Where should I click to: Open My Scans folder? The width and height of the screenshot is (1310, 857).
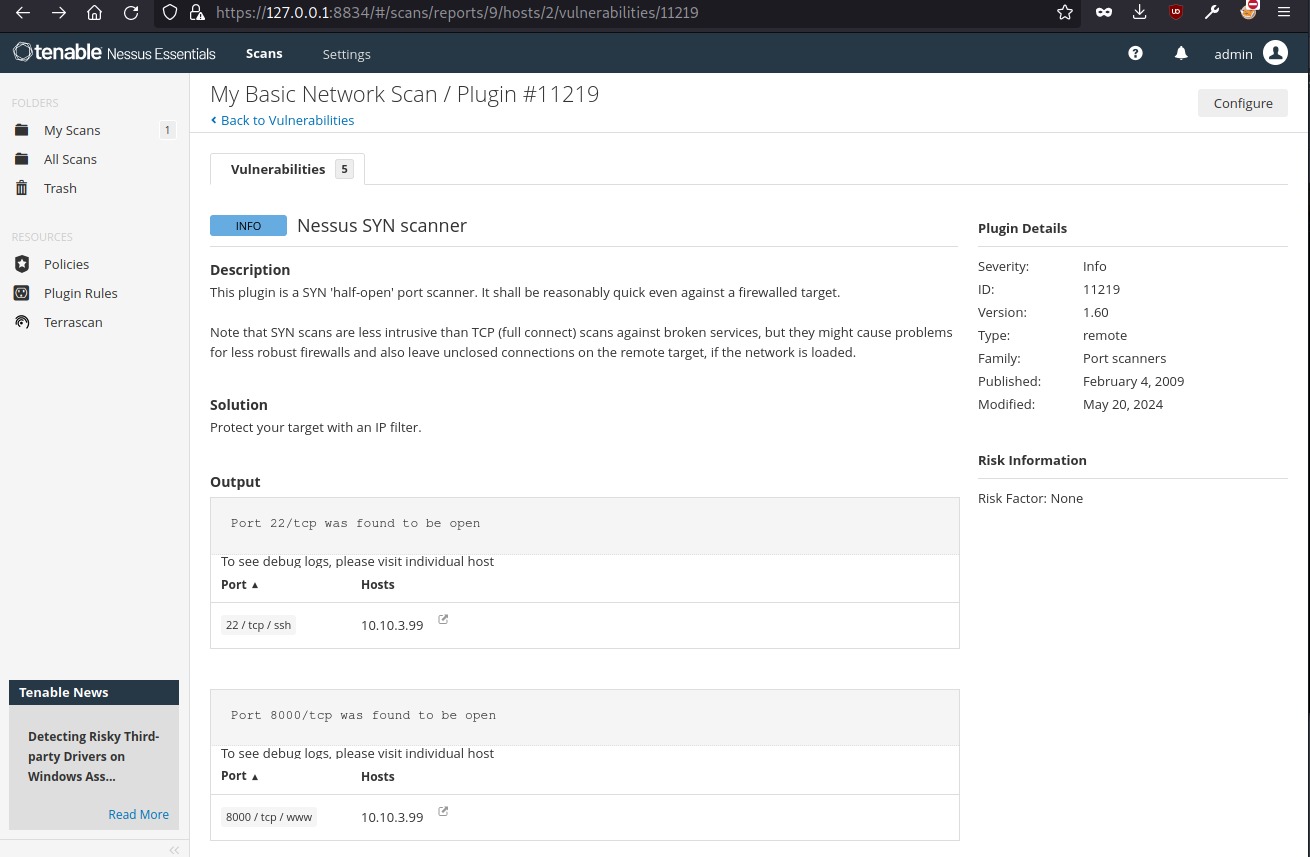coord(72,130)
